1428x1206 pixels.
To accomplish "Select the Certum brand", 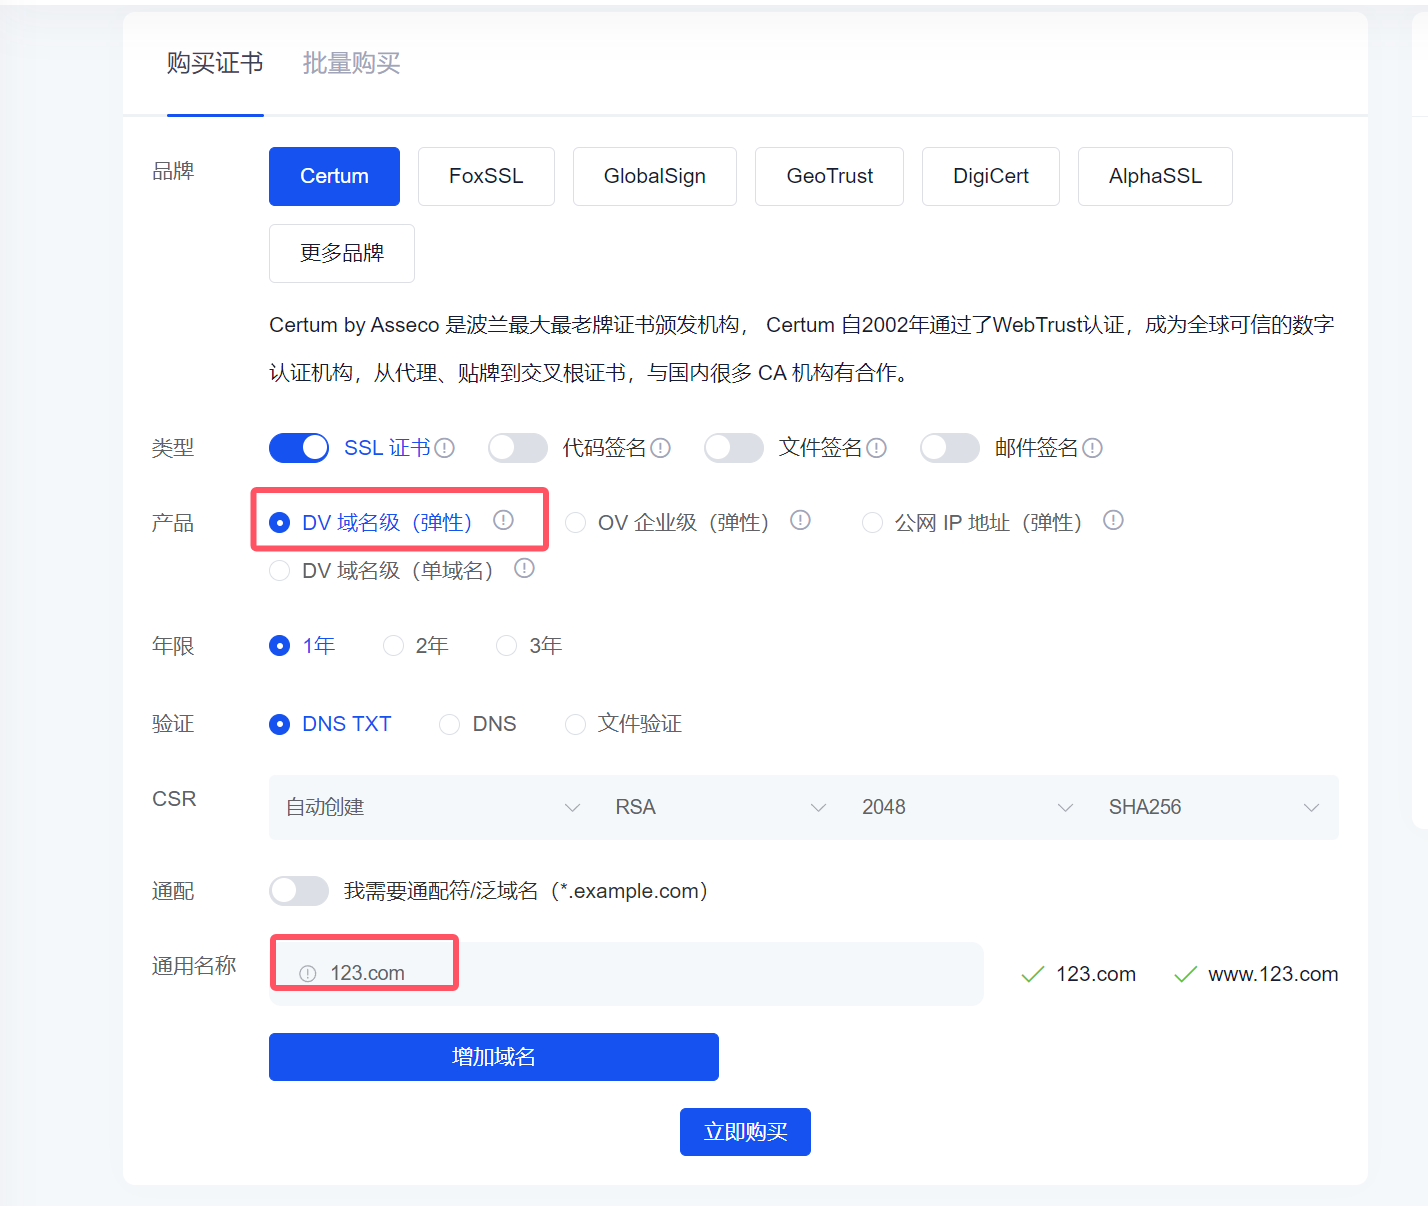I will [x=334, y=176].
